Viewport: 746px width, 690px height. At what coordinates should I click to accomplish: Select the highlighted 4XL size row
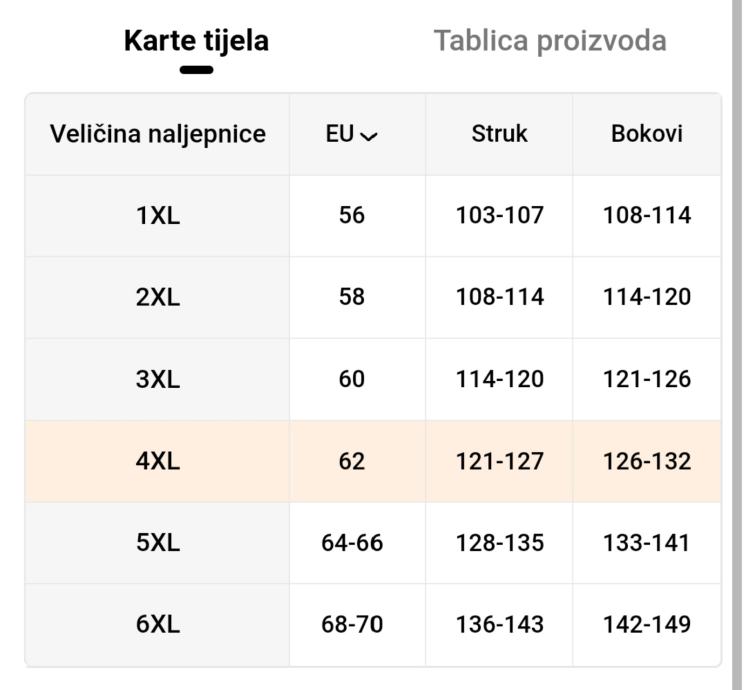click(x=158, y=461)
